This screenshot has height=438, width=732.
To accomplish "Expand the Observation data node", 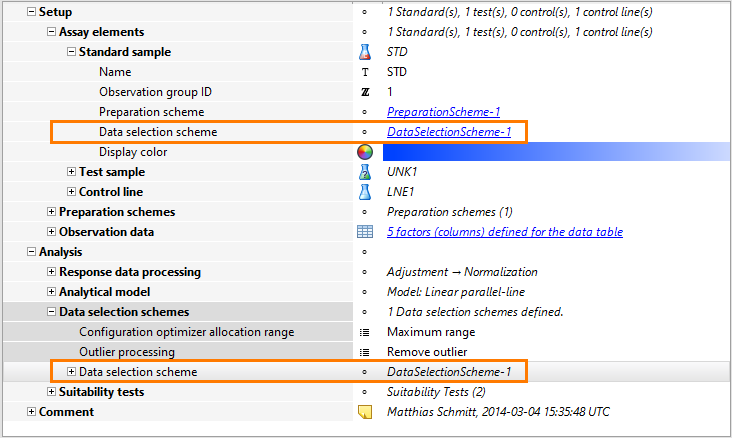I will 51,232.
